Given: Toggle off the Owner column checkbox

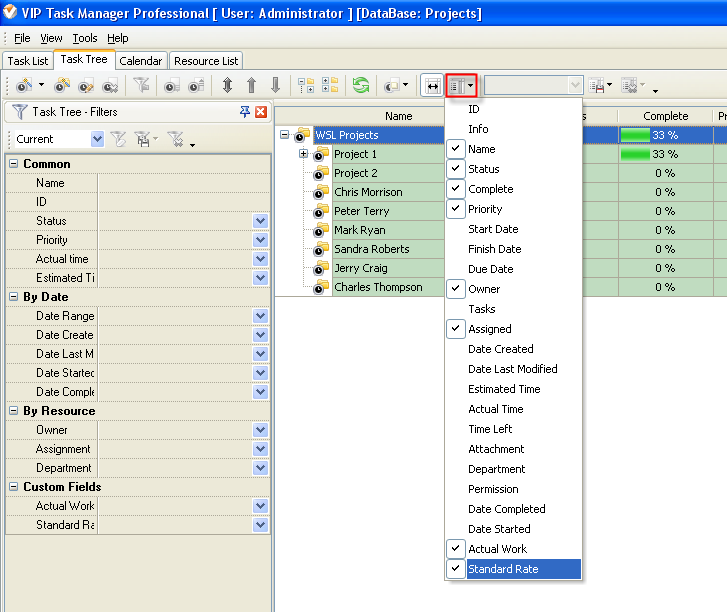Looking at the screenshot, I should point(457,289).
